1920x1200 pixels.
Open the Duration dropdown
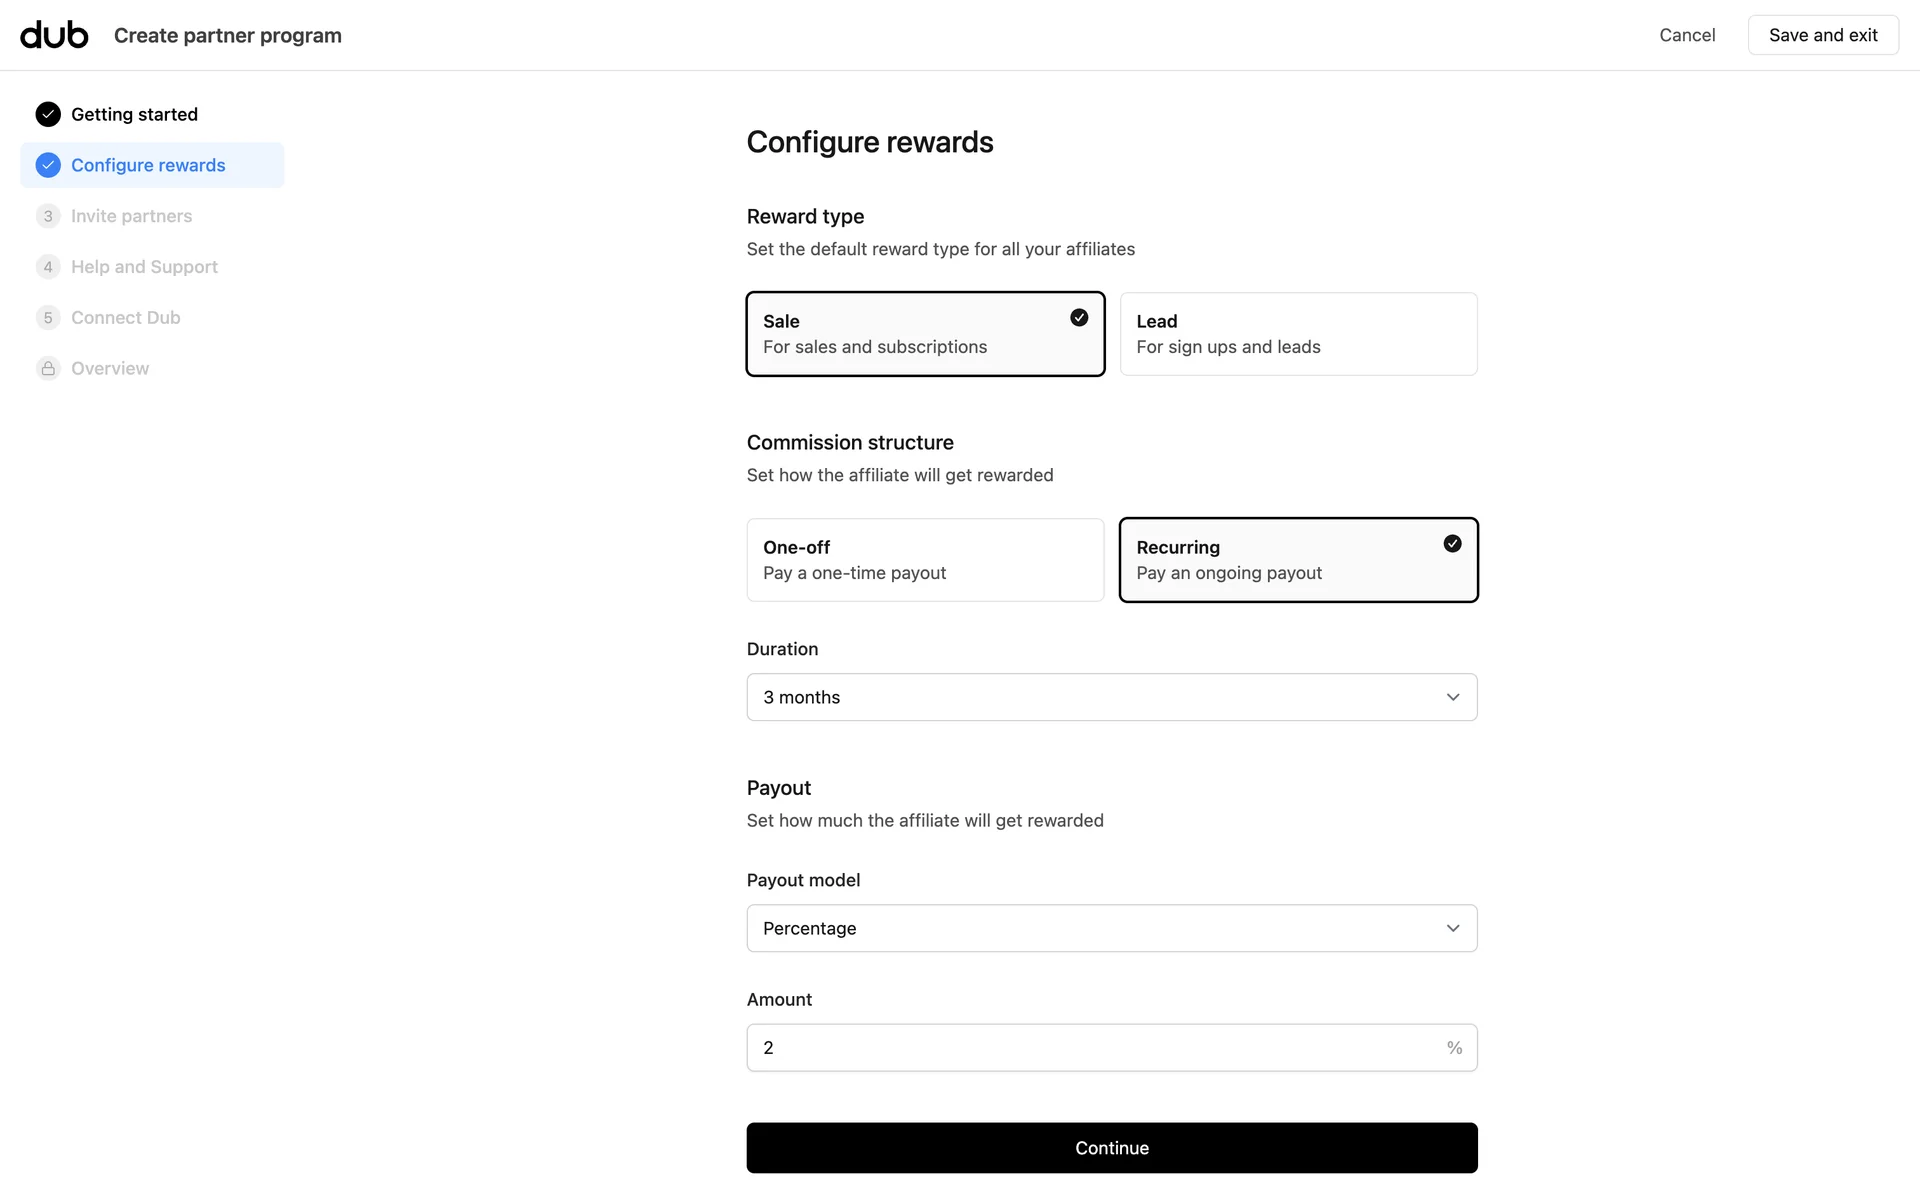1111,697
